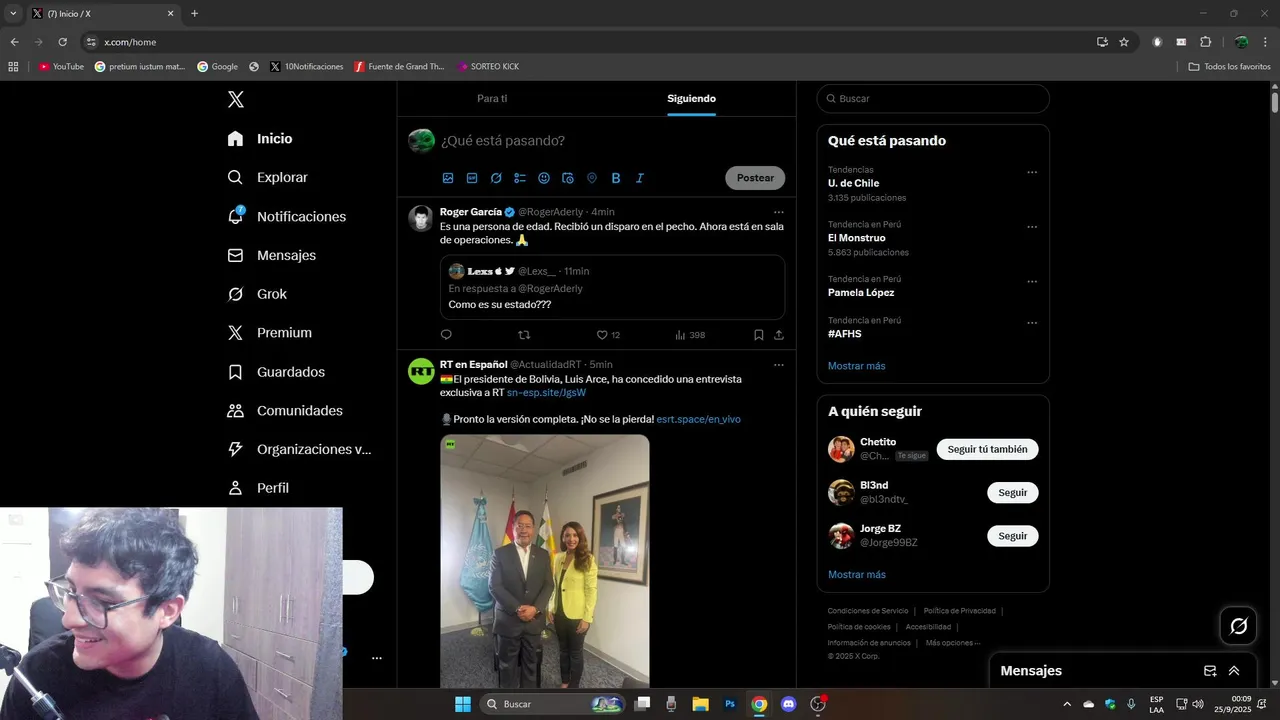Viewport: 1280px width, 720px height.
Task: Open the SORTEO KICK bookmark
Action: tap(488, 67)
